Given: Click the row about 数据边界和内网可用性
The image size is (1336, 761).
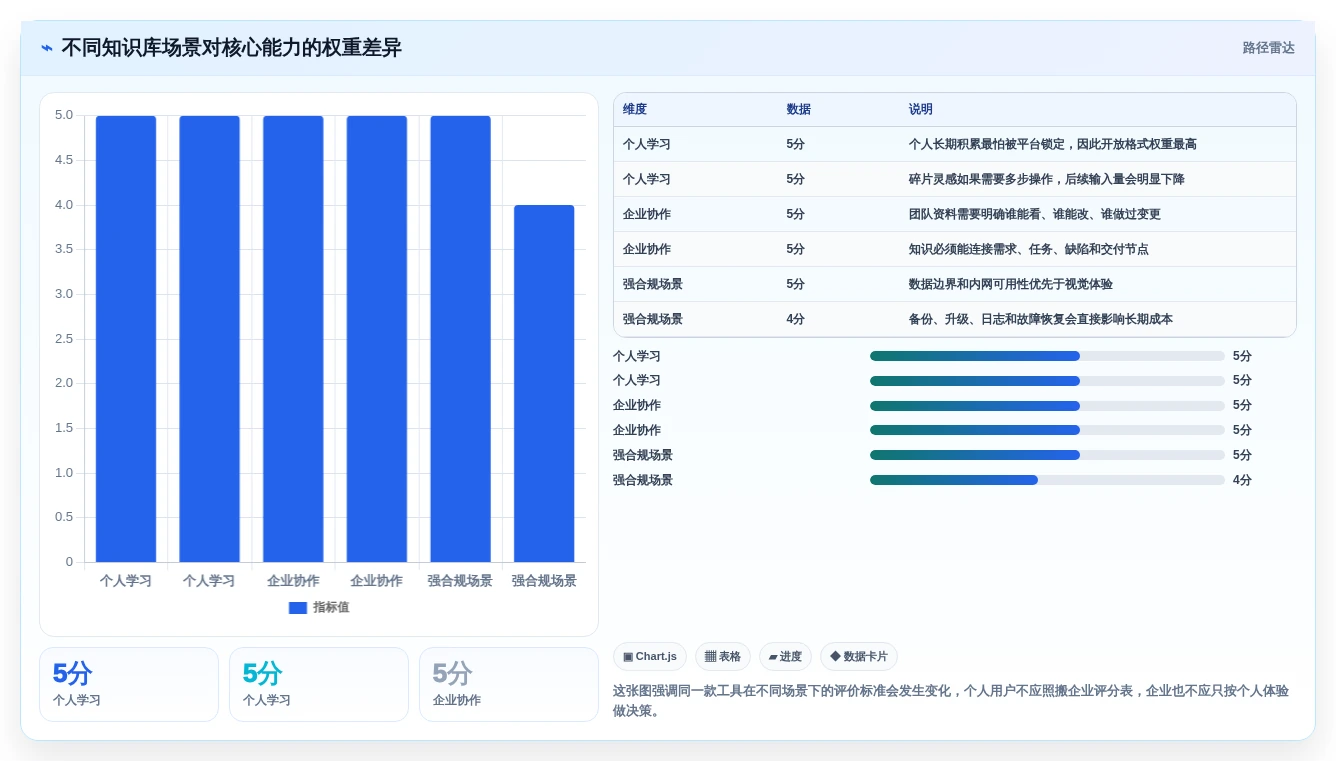Looking at the screenshot, I should click(x=955, y=284).
